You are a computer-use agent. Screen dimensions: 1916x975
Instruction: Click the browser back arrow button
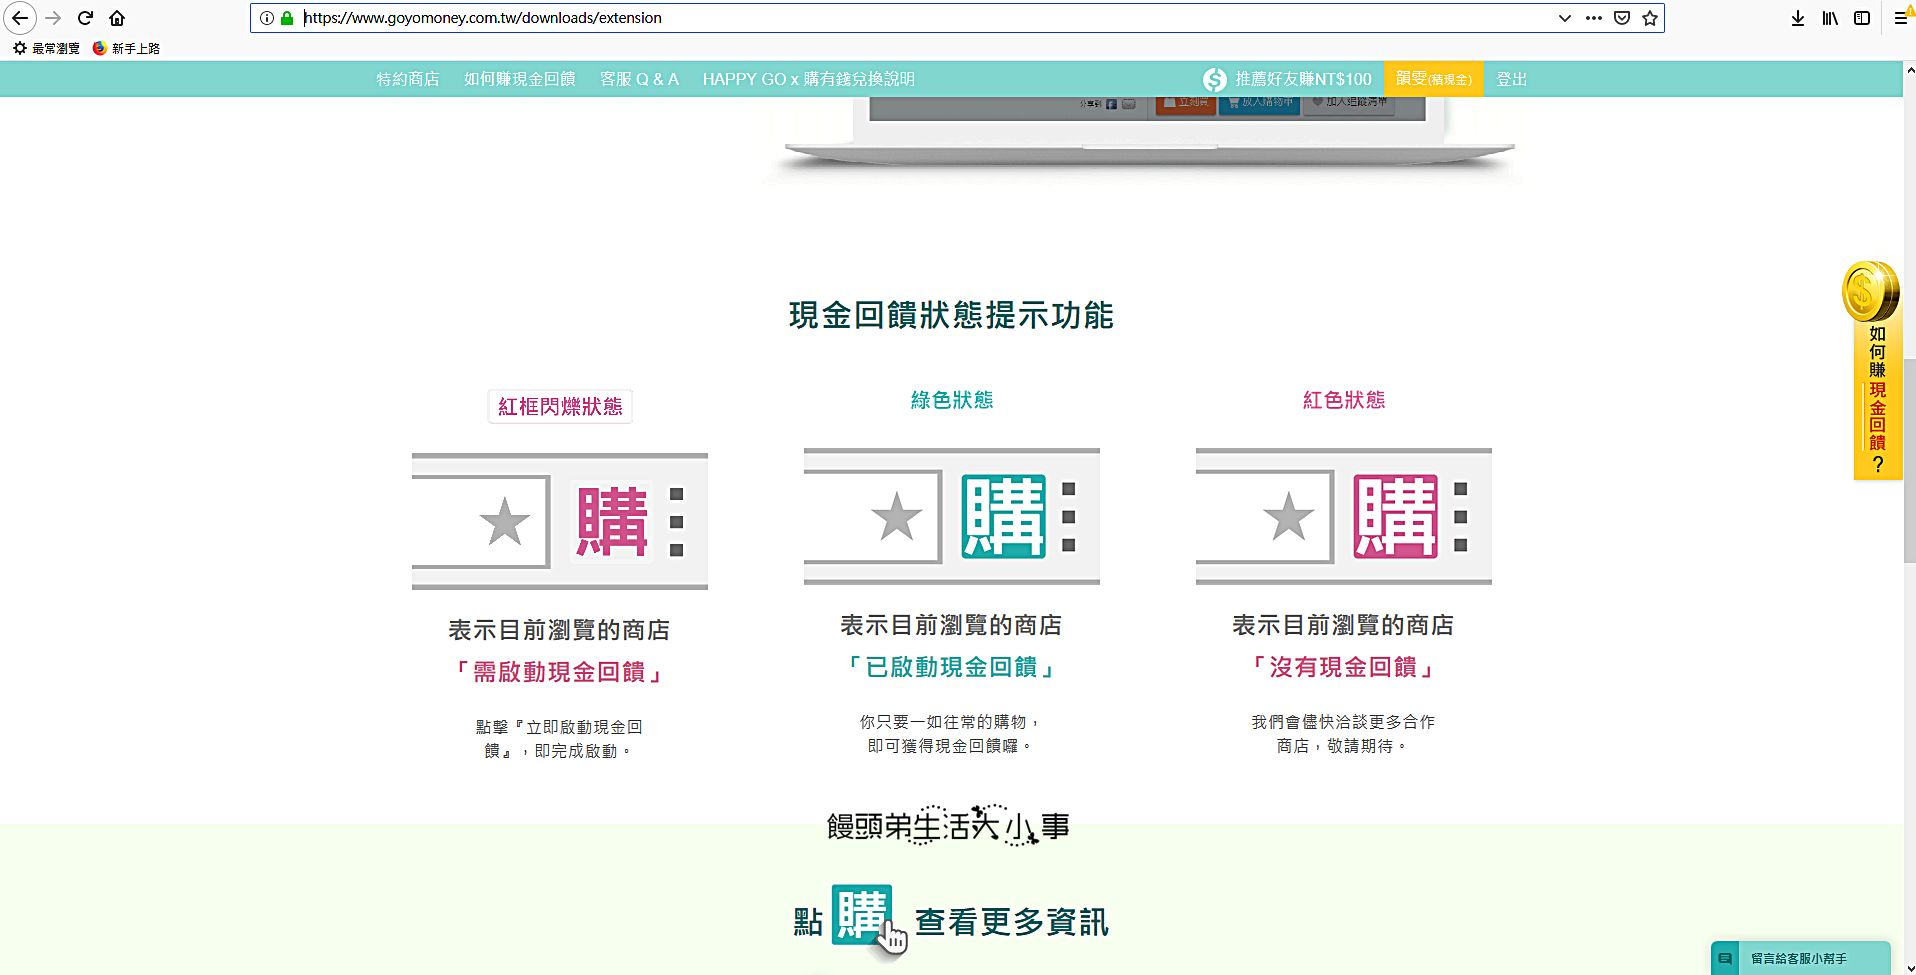click(x=20, y=18)
